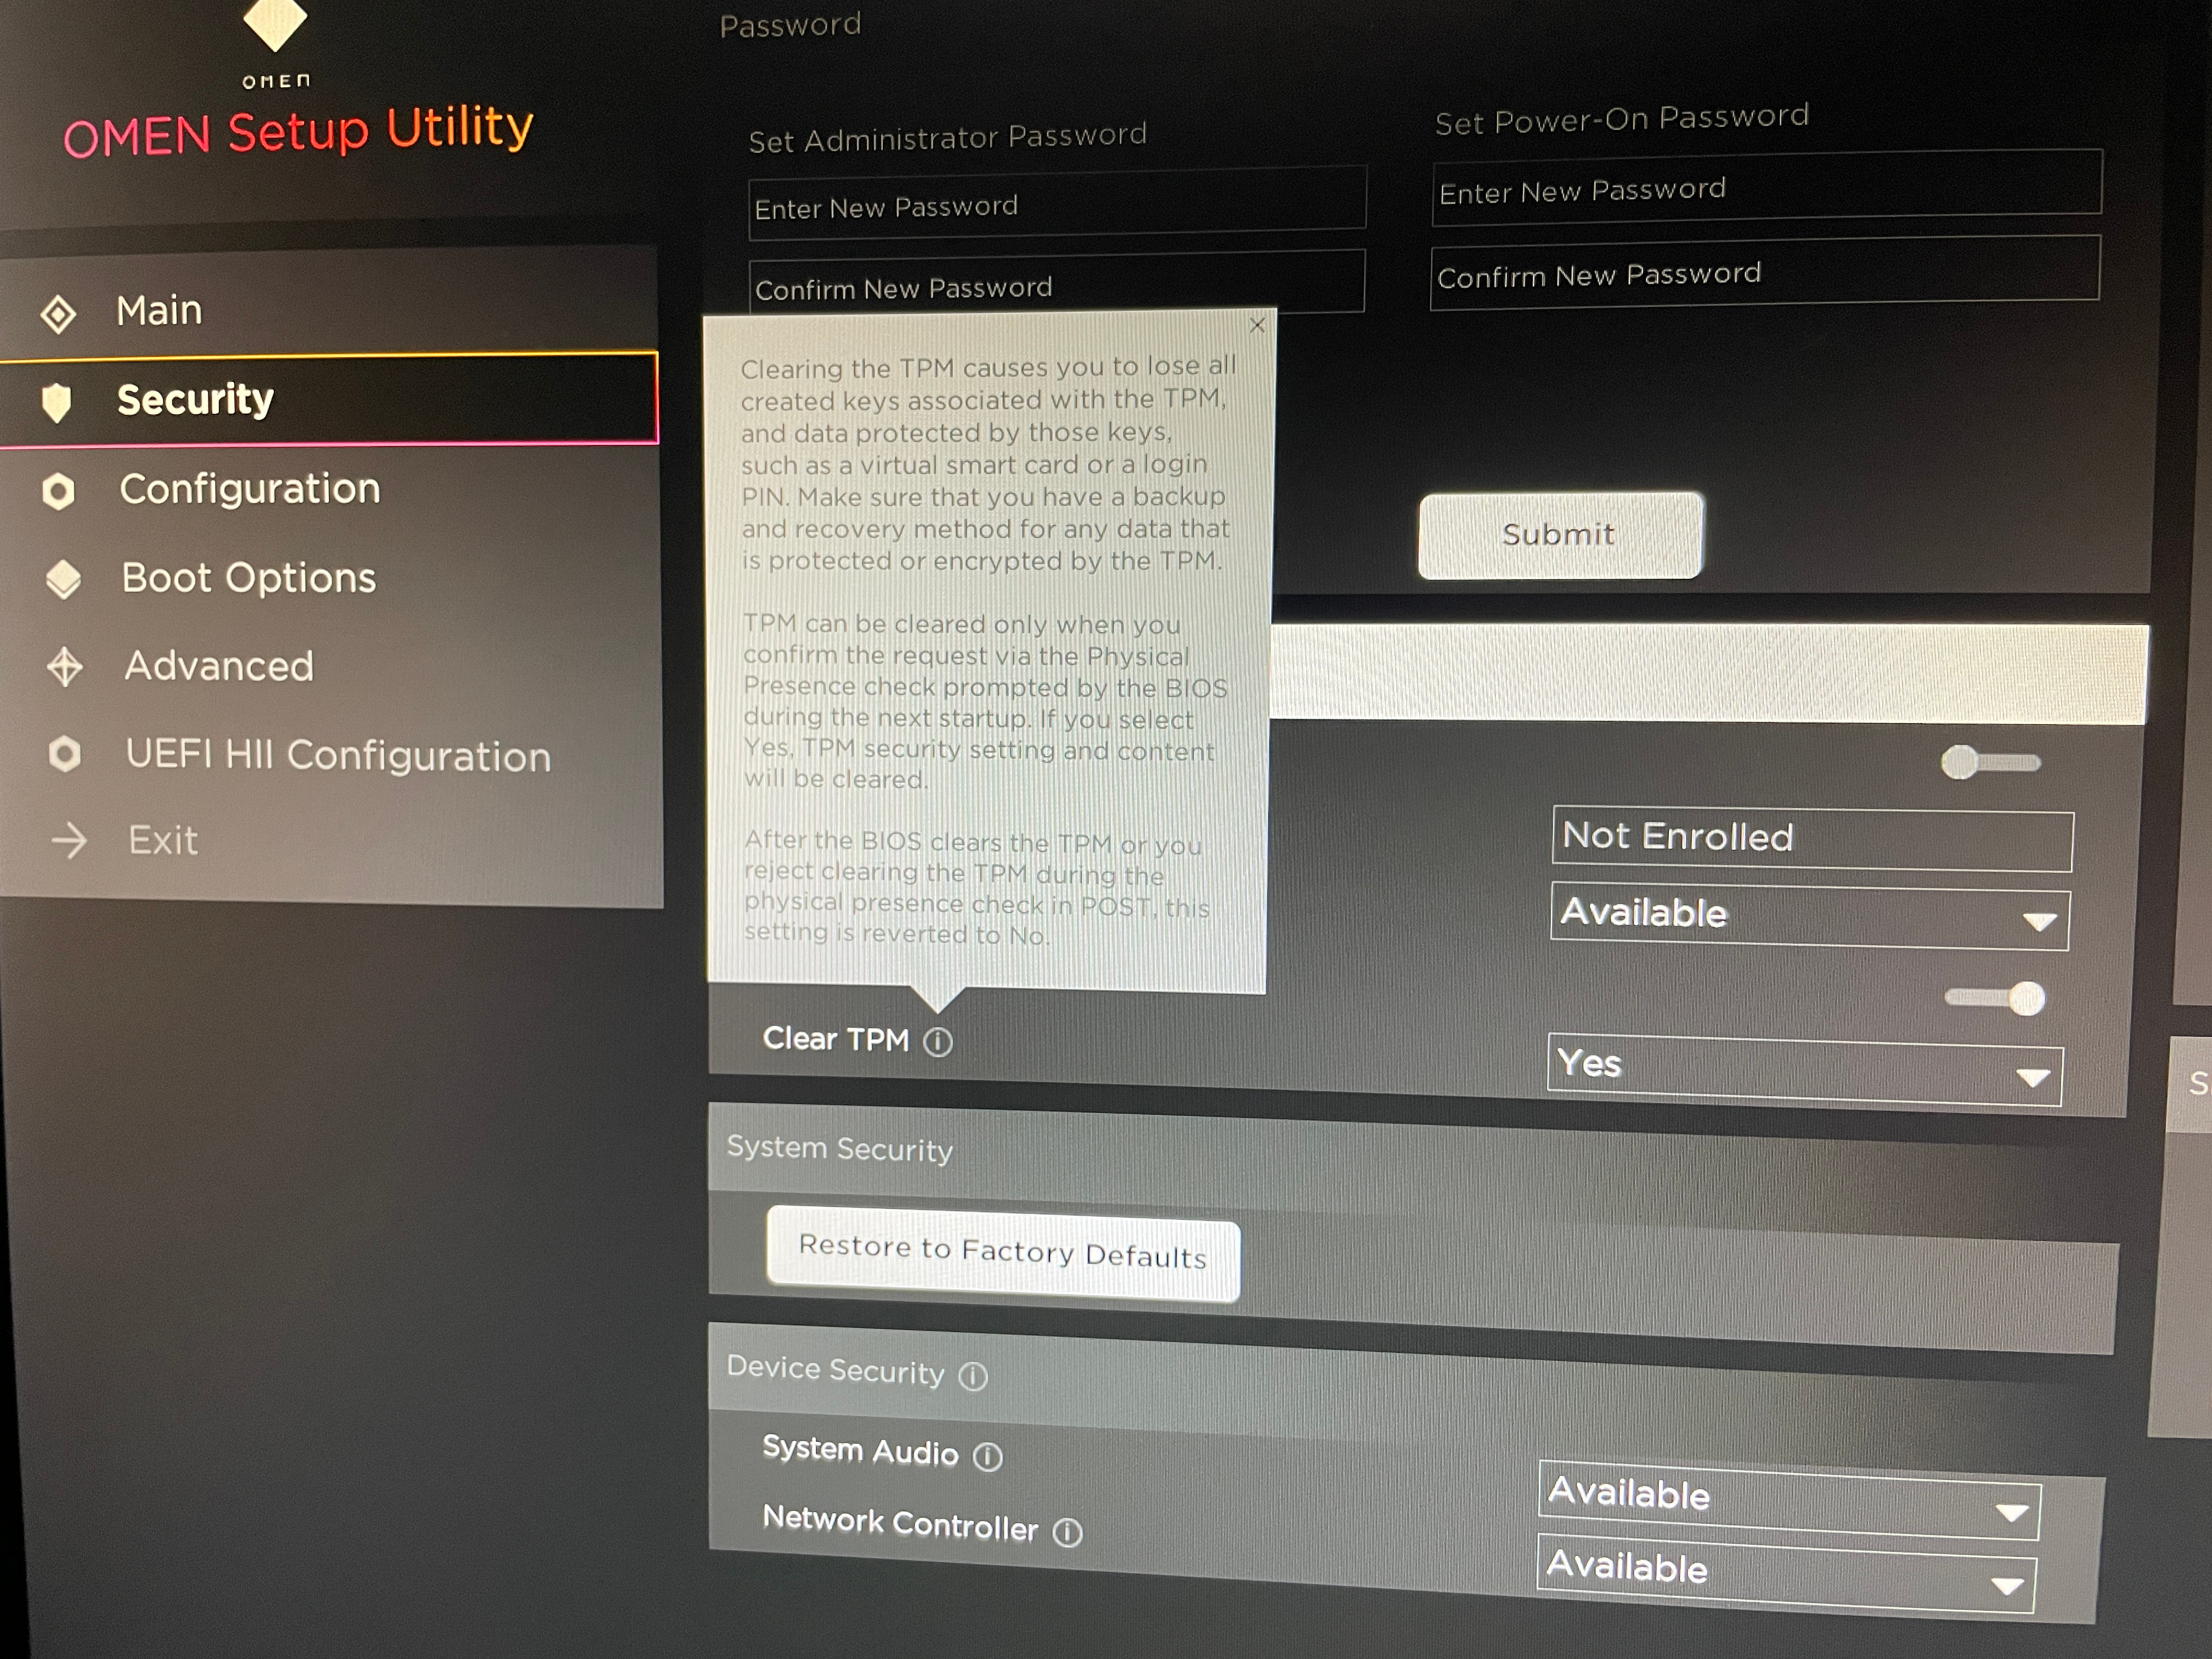Toggle the switch above Not Enrolled
2212x1659 pixels.
pyautogui.click(x=1990, y=763)
